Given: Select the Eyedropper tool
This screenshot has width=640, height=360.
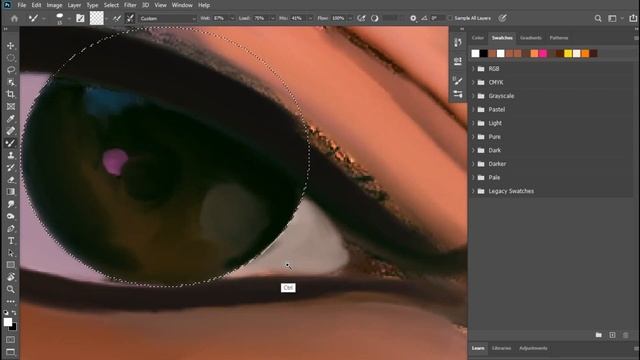Looking at the screenshot, I should (x=11, y=119).
